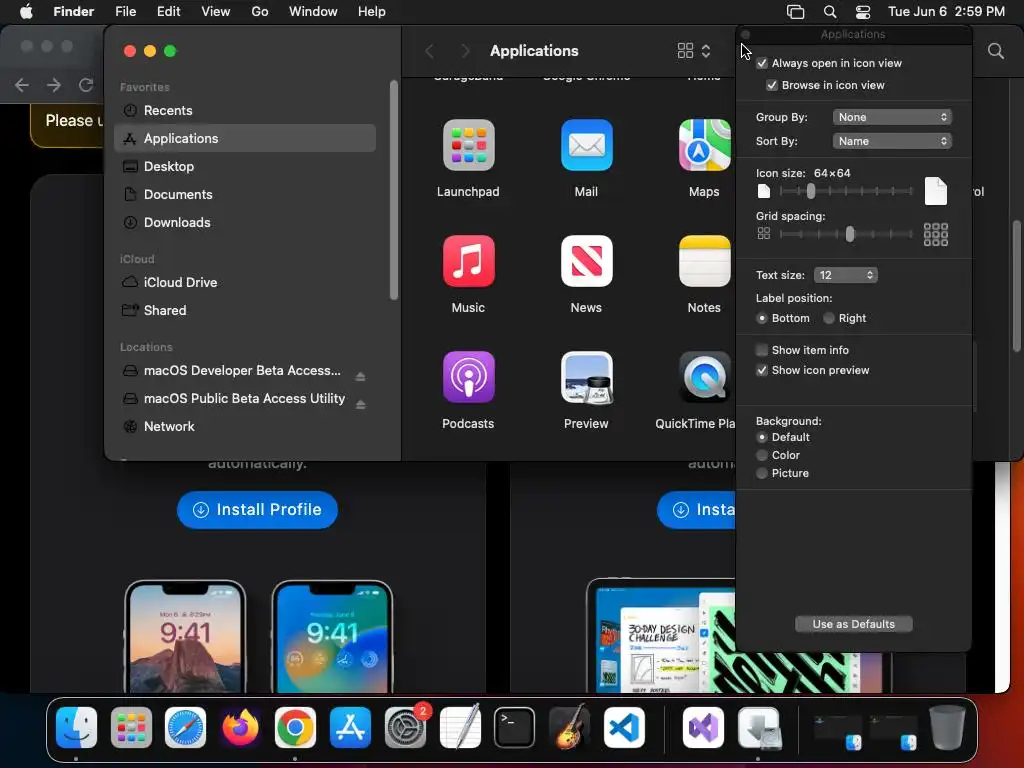Screen dimensions: 1024x768
Task: Select Network in Finder sidebar
Action: pos(245,426)
